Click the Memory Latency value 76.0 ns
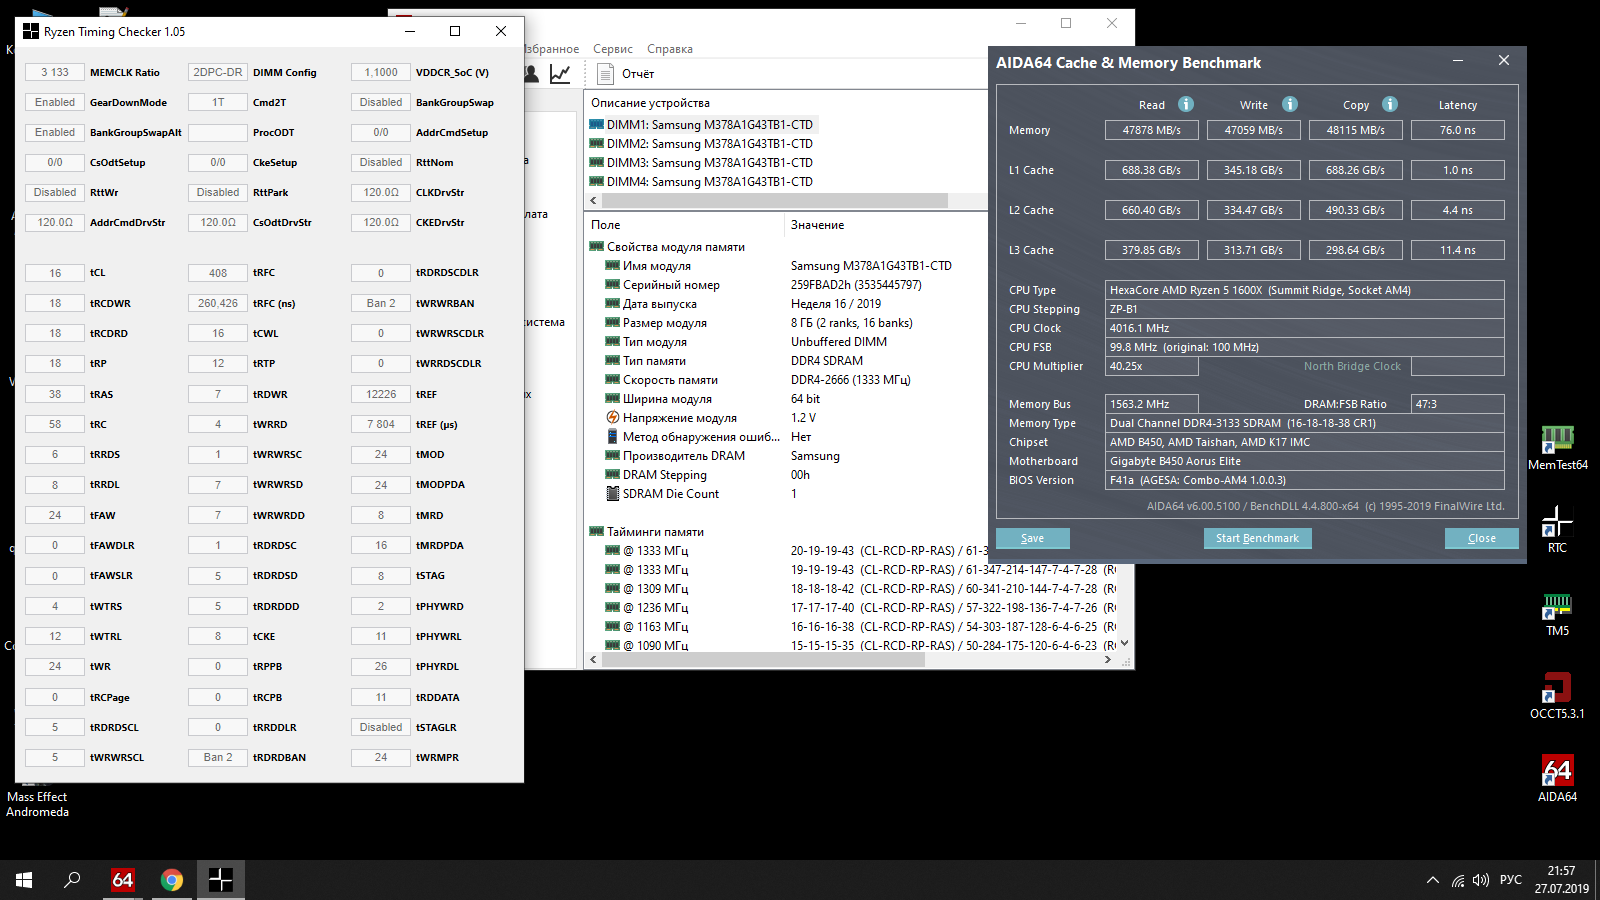The width and height of the screenshot is (1600, 900). click(1457, 130)
